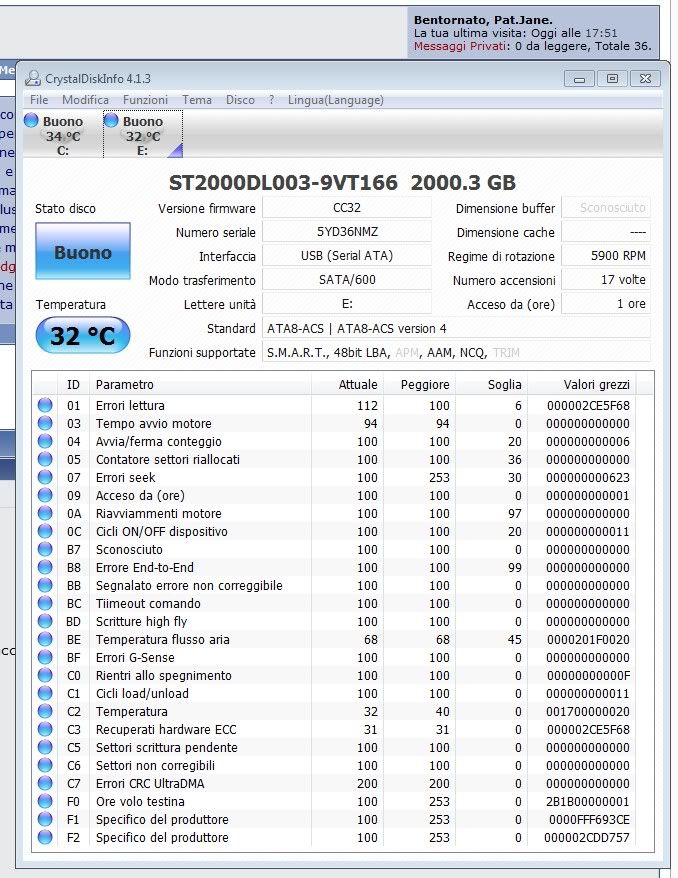Click raw value 000002CE5F68 of Errori lettura
The width and height of the screenshot is (678, 878).
point(588,405)
